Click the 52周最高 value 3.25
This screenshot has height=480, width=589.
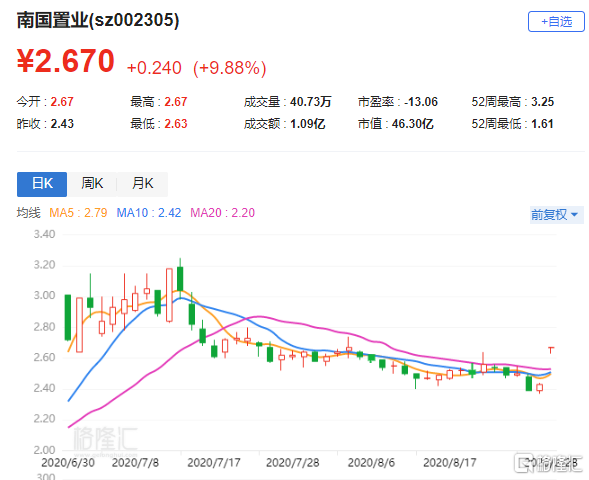[x=542, y=102]
